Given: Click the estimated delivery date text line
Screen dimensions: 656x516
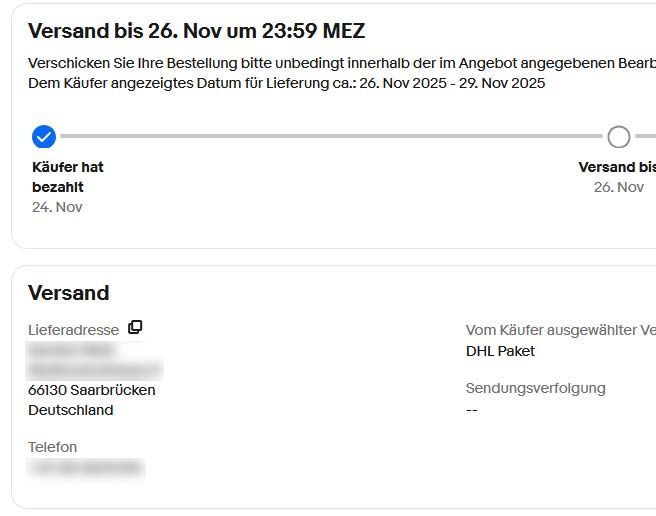Looking at the screenshot, I should click(x=286, y=83).
